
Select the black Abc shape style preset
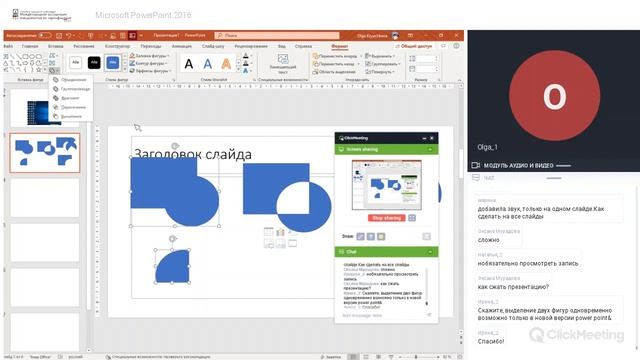(x=94, y=62)
